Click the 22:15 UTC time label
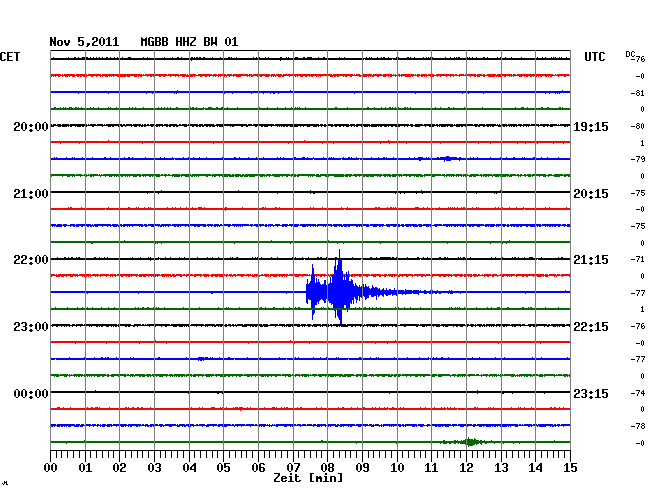Image resolution: width=650 pixels, height=494 pixels. [591, 327]
